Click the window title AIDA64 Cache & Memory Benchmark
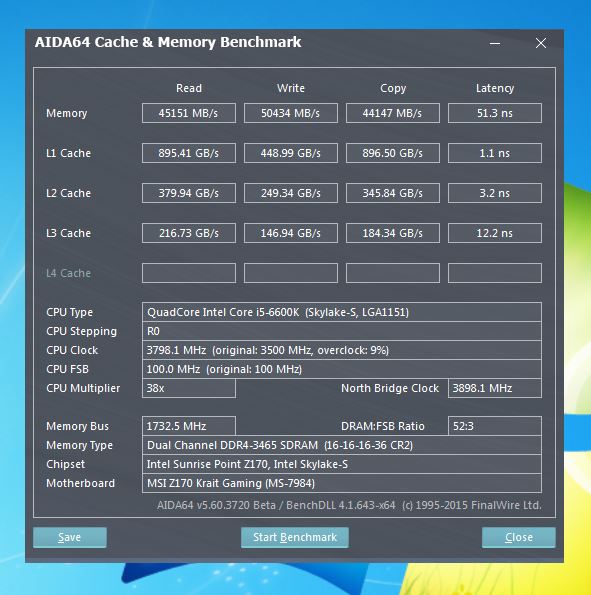Viewport: 591px width, 595px height. (x=168, y=42)
